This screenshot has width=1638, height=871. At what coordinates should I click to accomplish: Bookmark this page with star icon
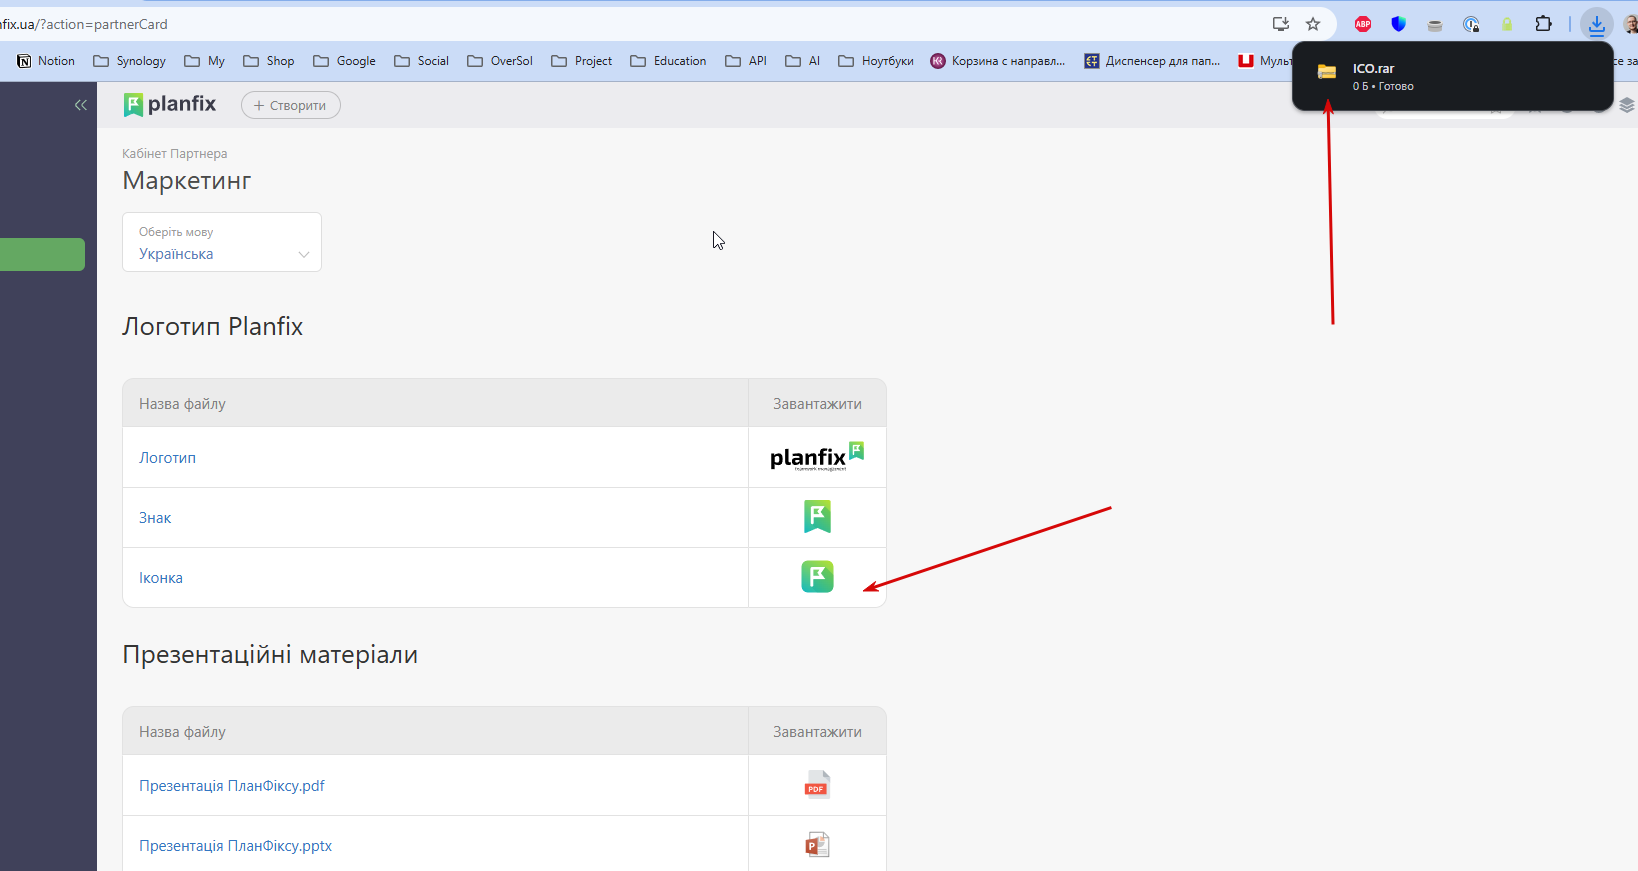click(x=1313, y=24)
